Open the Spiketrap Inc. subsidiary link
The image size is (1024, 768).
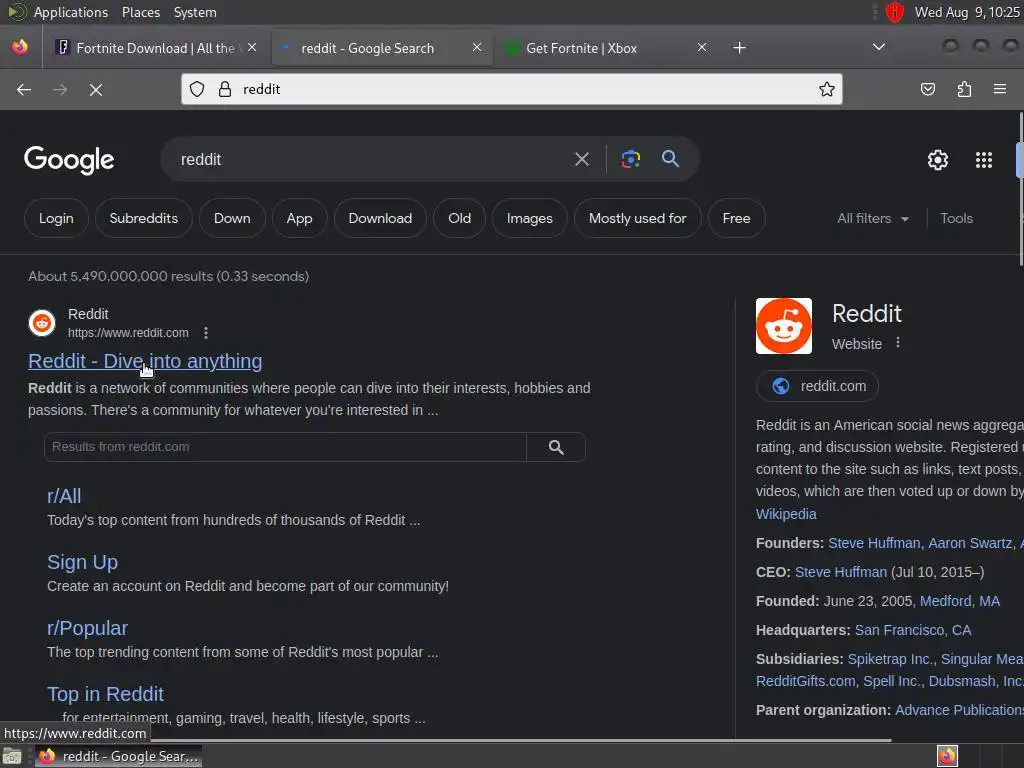(891, 659)
